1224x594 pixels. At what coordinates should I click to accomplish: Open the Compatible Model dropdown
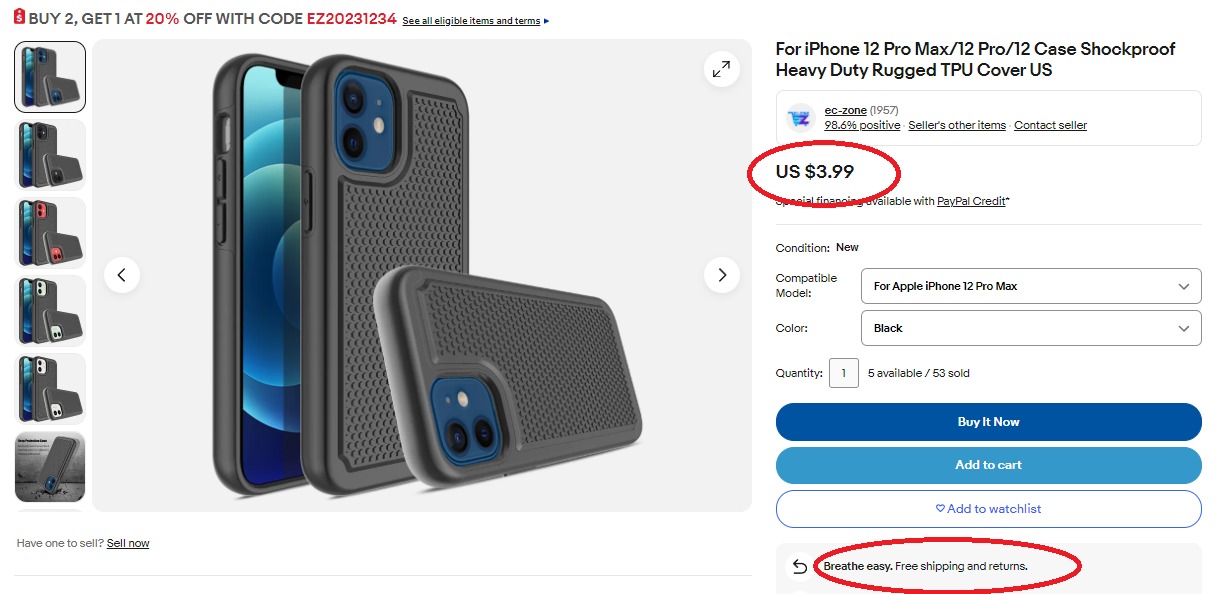1030,286
